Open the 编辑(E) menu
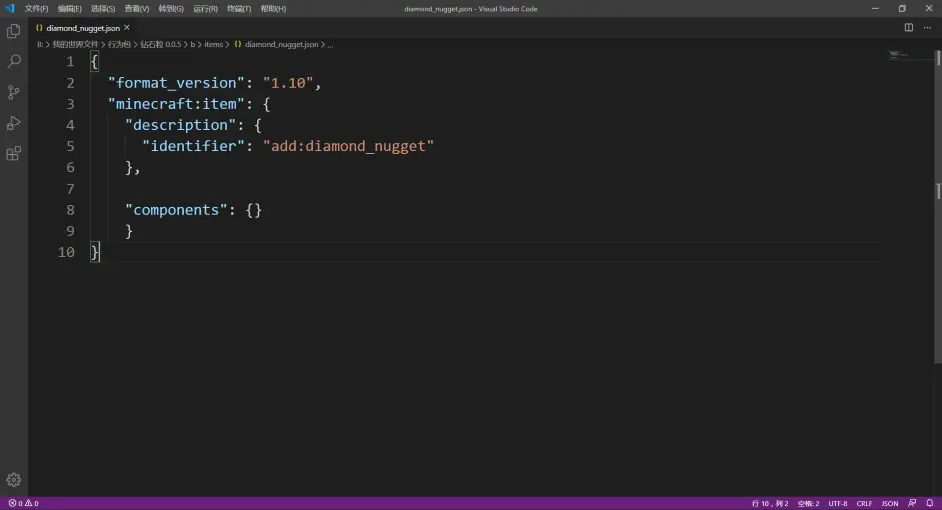 click(x=70, y=8)
